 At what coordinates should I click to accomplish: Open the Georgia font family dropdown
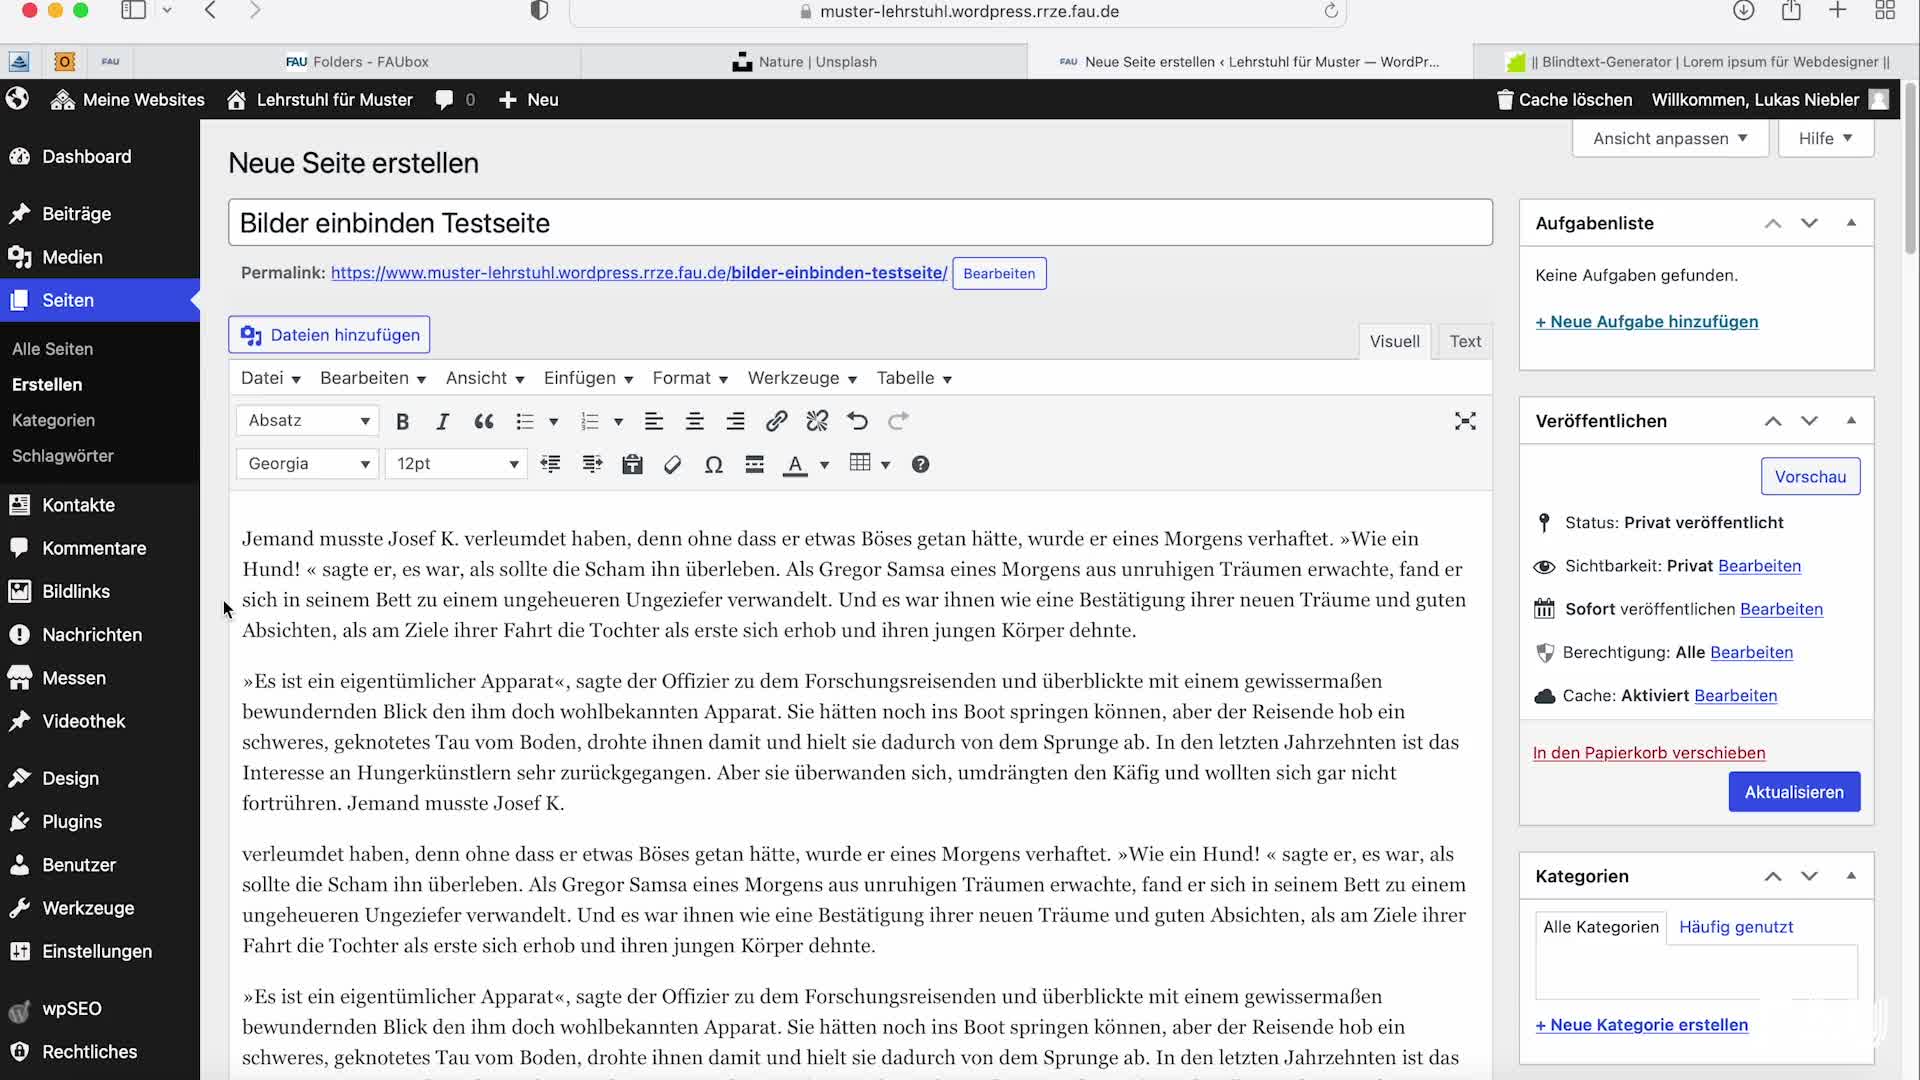click(306, 464)
